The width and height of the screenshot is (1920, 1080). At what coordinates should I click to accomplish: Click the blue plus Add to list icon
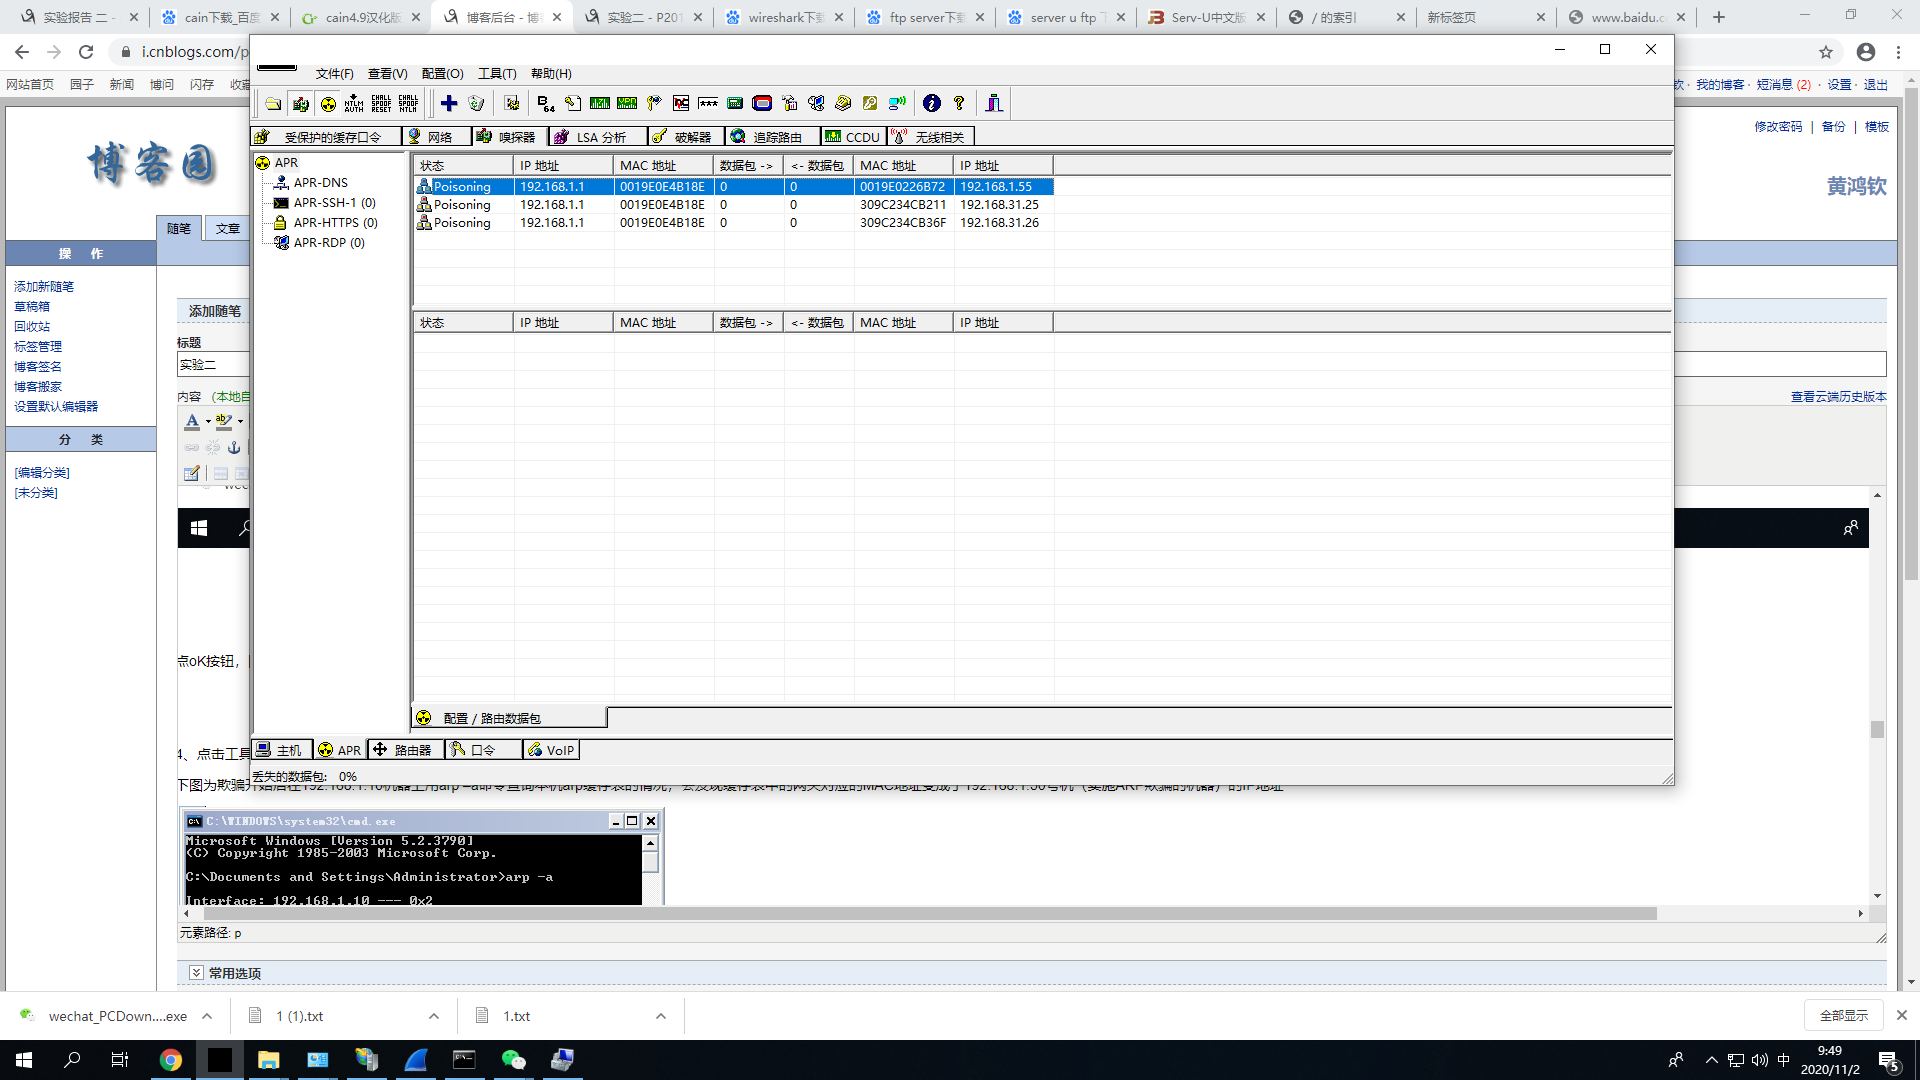[x=449, y=103]
